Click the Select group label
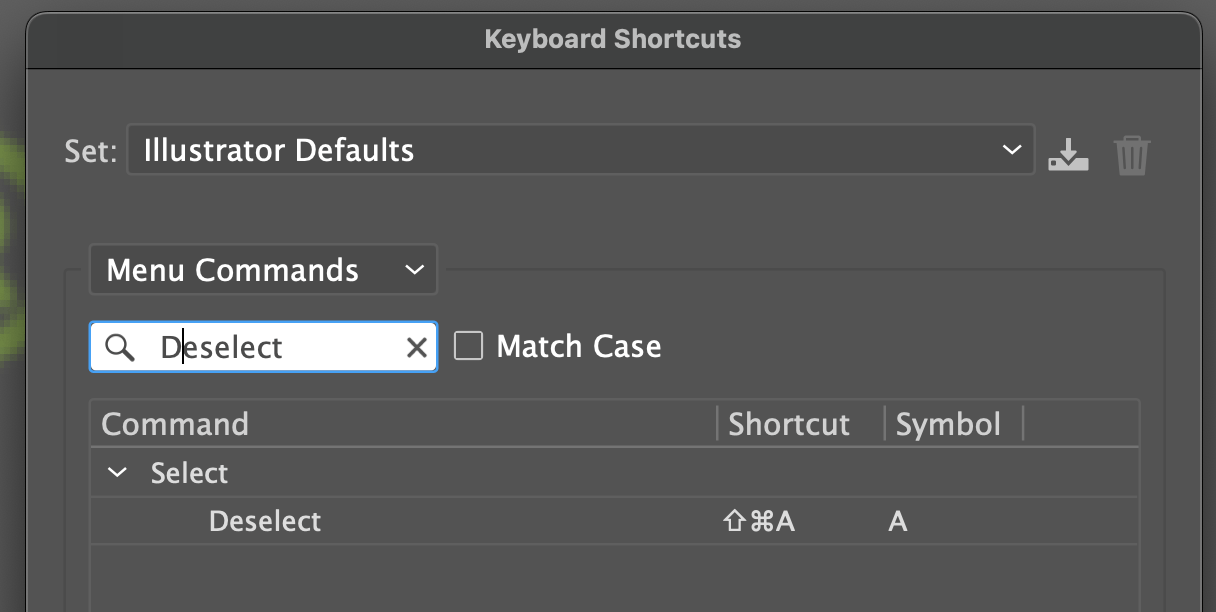This screenshot has height=612, width=1216. pyautogui.click(x=190, y=472)
